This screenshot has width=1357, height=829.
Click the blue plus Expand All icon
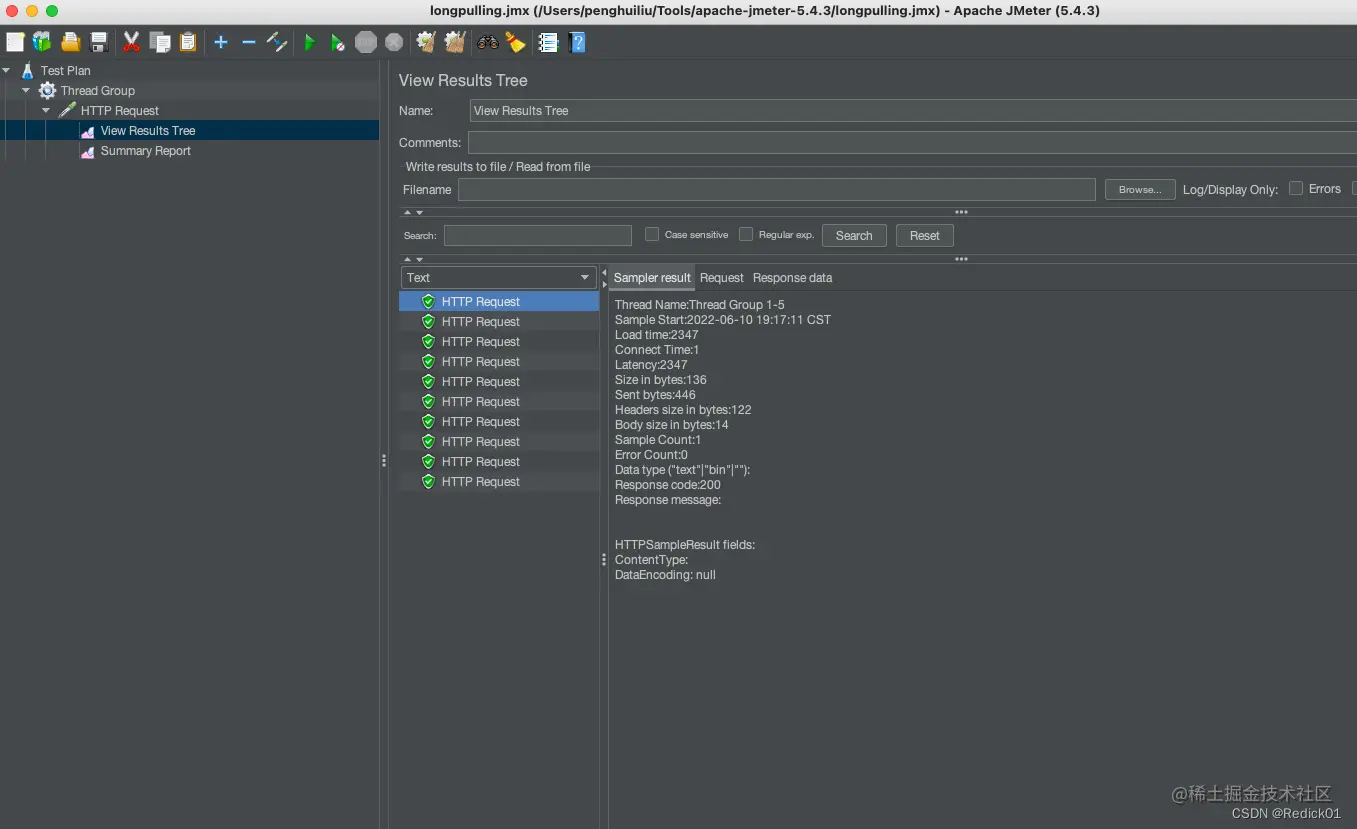click(x=221, y=42)
